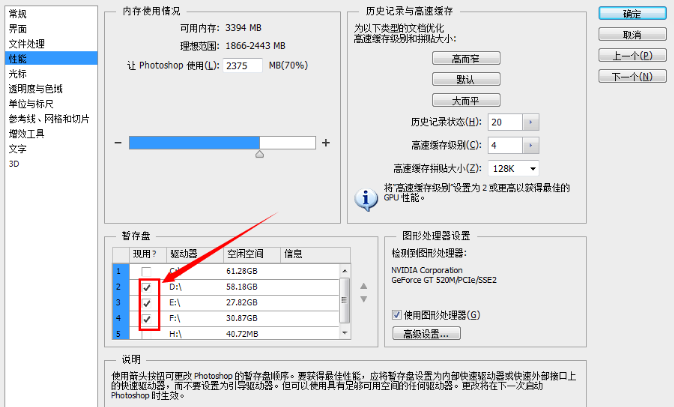Open the 增效工具 preferences page
This screenshot has height=407, width=674.
(x=27, y=133)
